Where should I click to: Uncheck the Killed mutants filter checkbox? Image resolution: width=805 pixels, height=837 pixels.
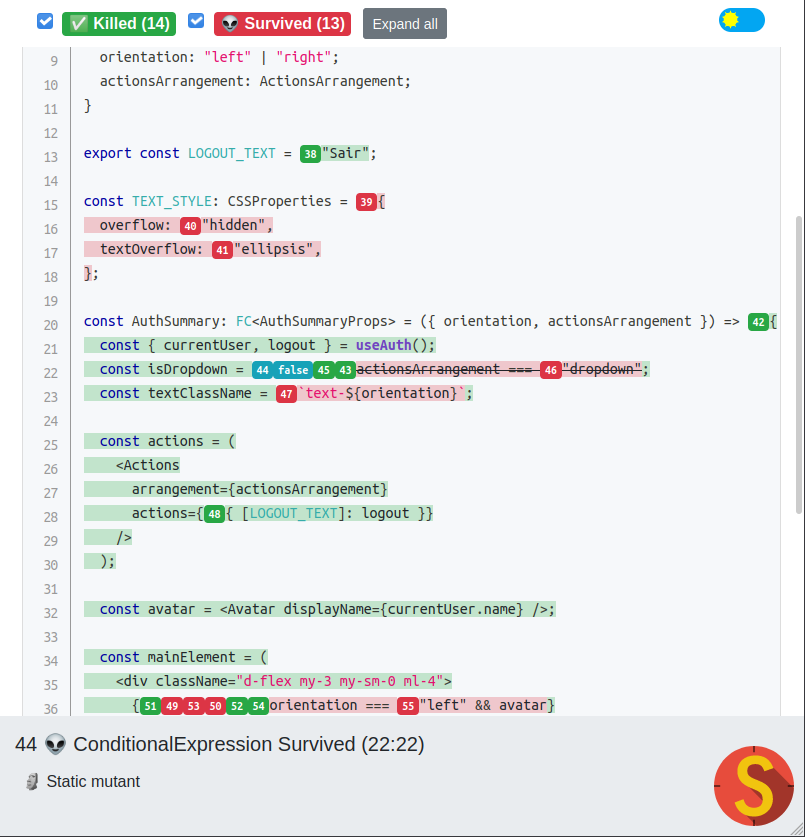point(45,21)
